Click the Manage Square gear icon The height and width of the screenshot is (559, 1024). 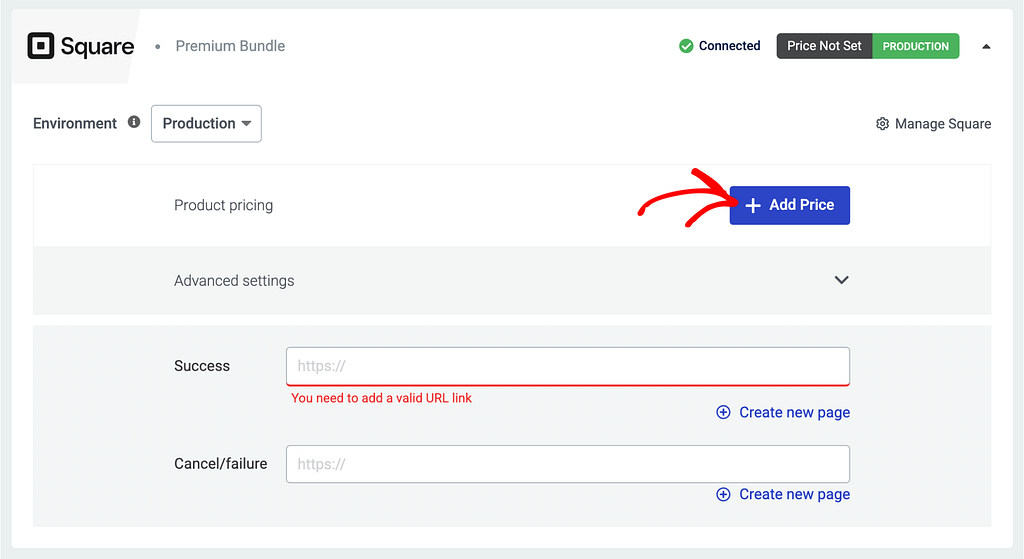coord(882,124)
